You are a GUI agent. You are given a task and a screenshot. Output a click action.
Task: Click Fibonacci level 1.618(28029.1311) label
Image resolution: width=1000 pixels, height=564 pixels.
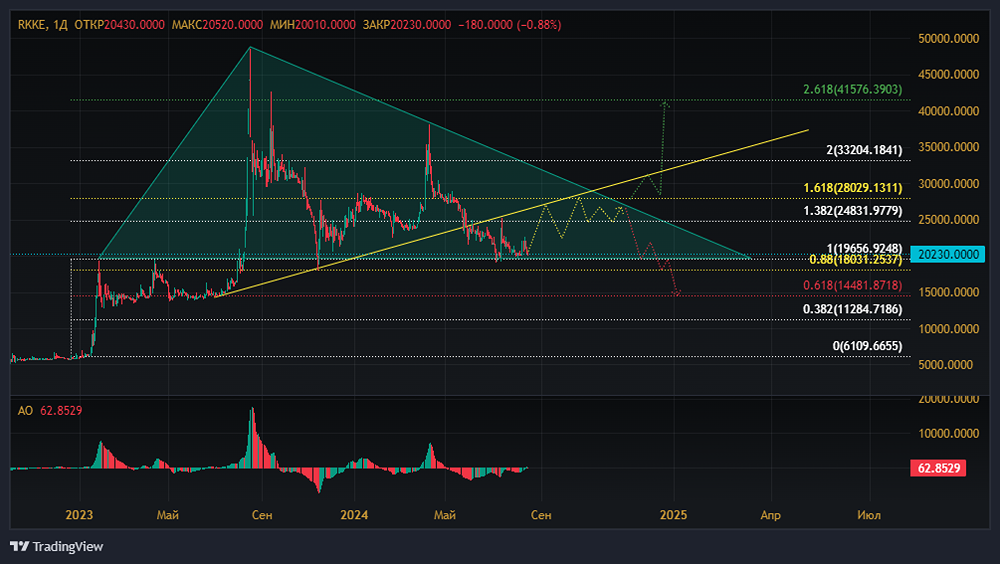click(853, 188)
